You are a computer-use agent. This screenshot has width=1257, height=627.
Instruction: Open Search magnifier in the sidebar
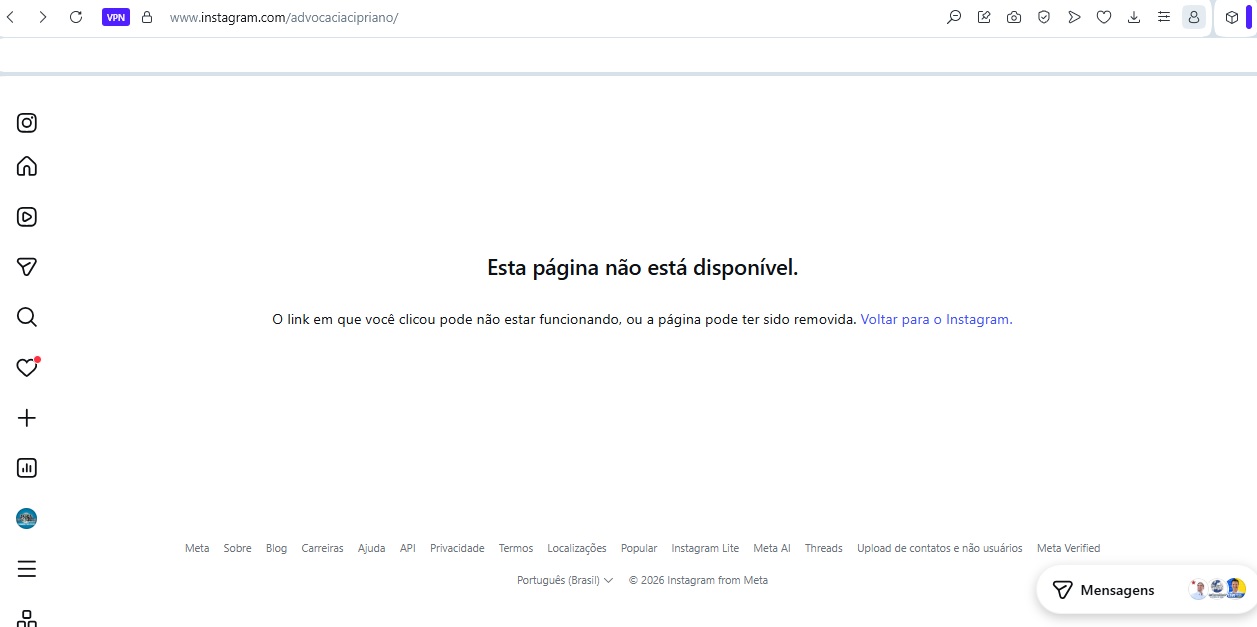tap(27, 317)
